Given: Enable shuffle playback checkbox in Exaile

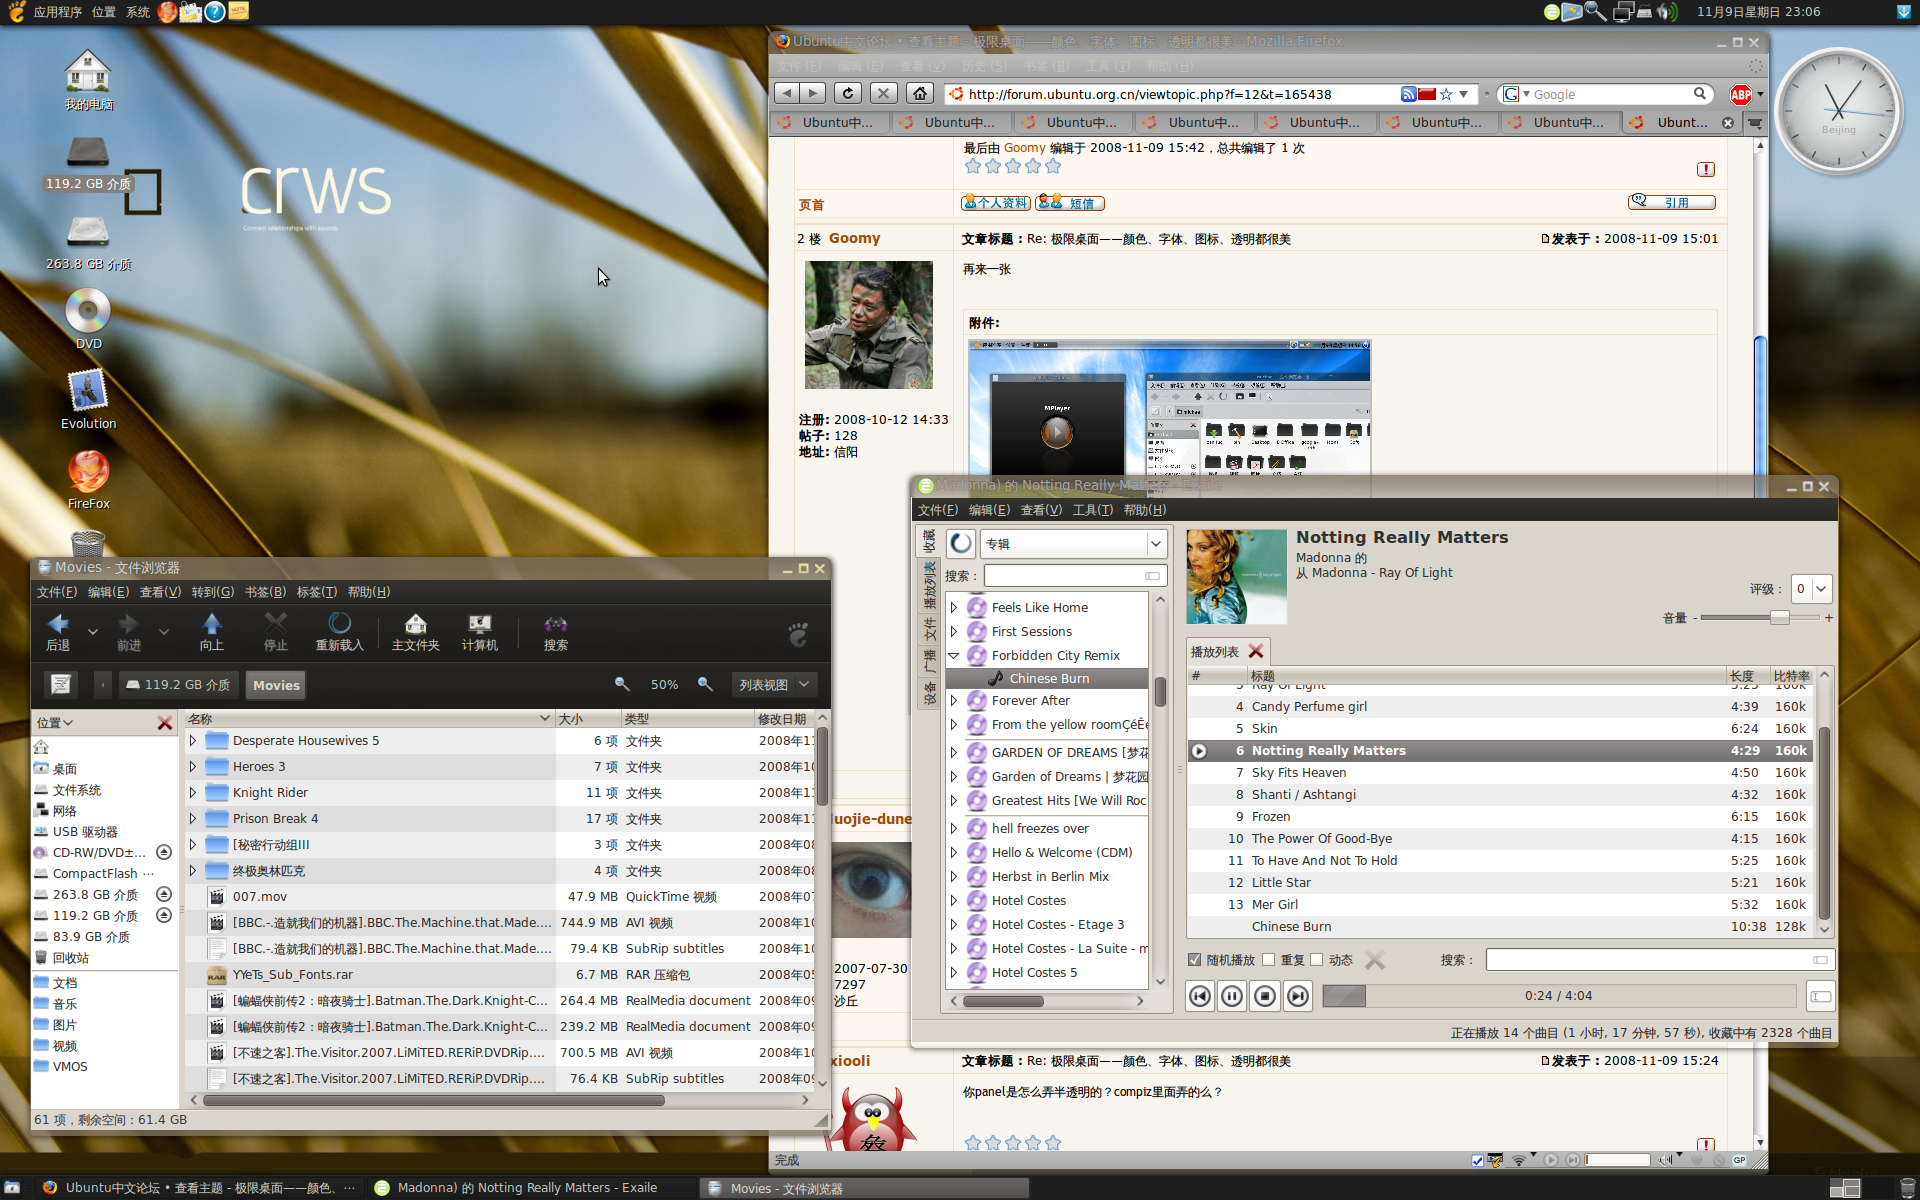Looking at the screenshot, I should 1194,959.
